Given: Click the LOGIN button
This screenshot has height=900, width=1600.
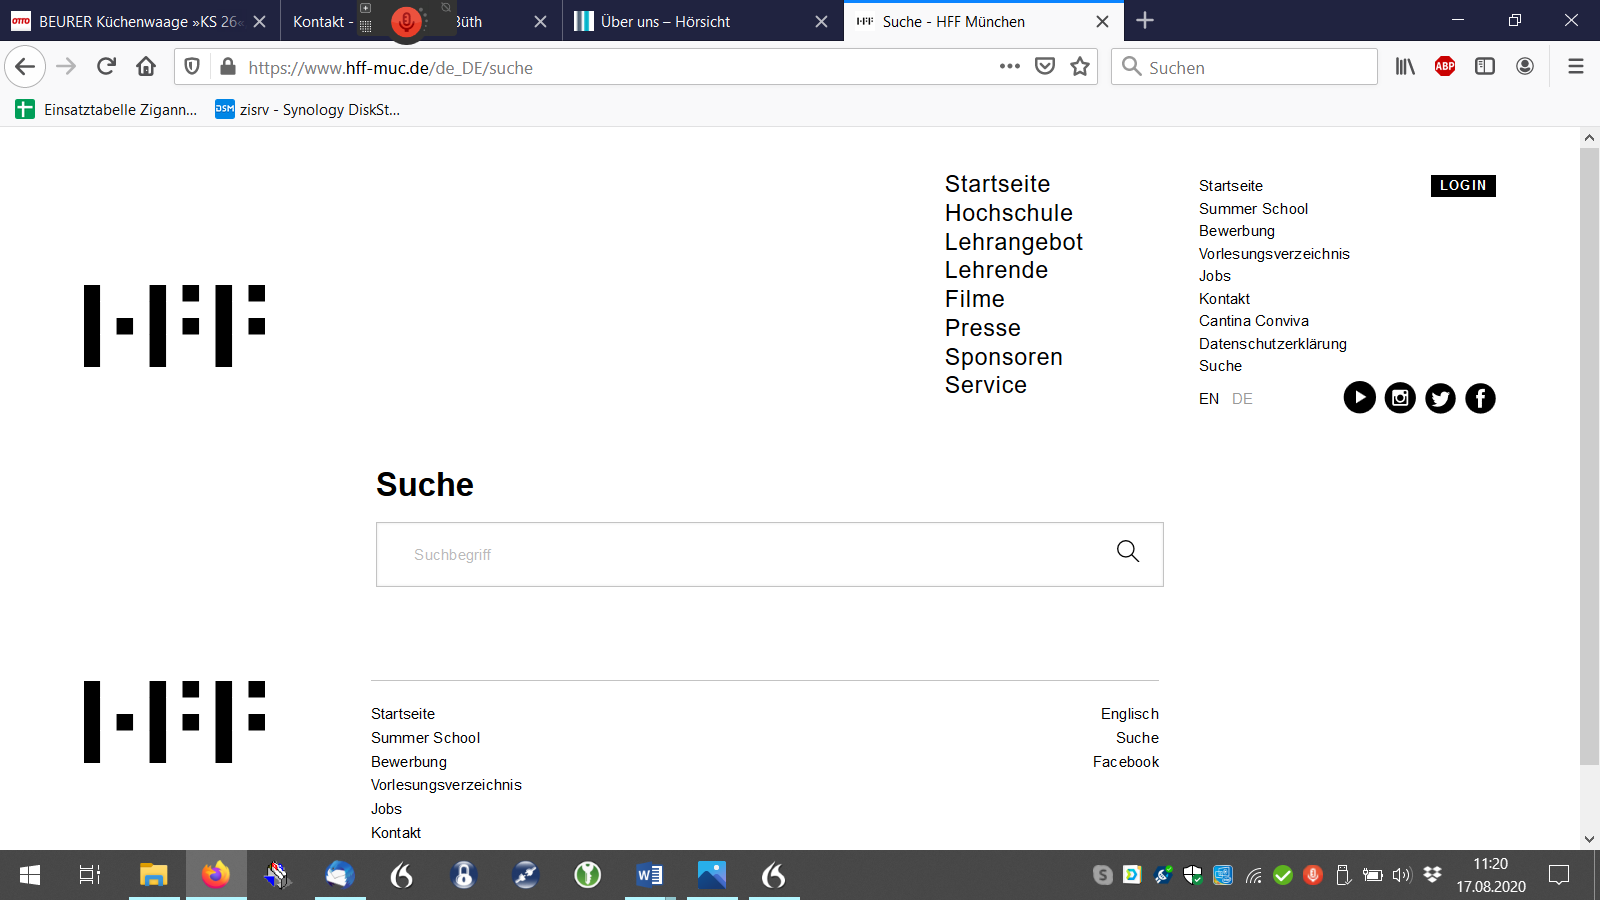Looking at the screenshot, I should click(1463, 185).
